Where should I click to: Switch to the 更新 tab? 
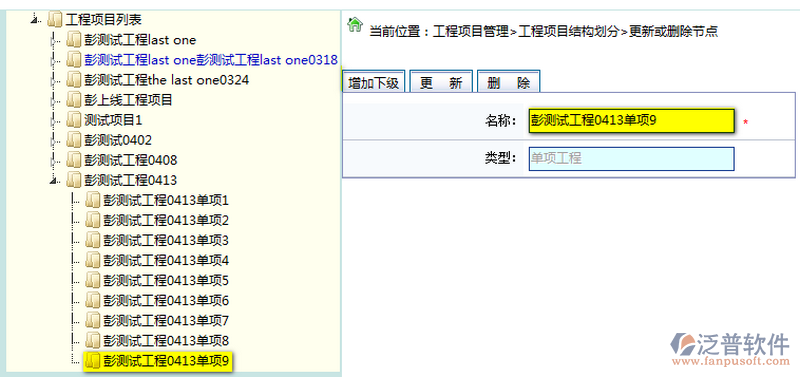[441, 83]
